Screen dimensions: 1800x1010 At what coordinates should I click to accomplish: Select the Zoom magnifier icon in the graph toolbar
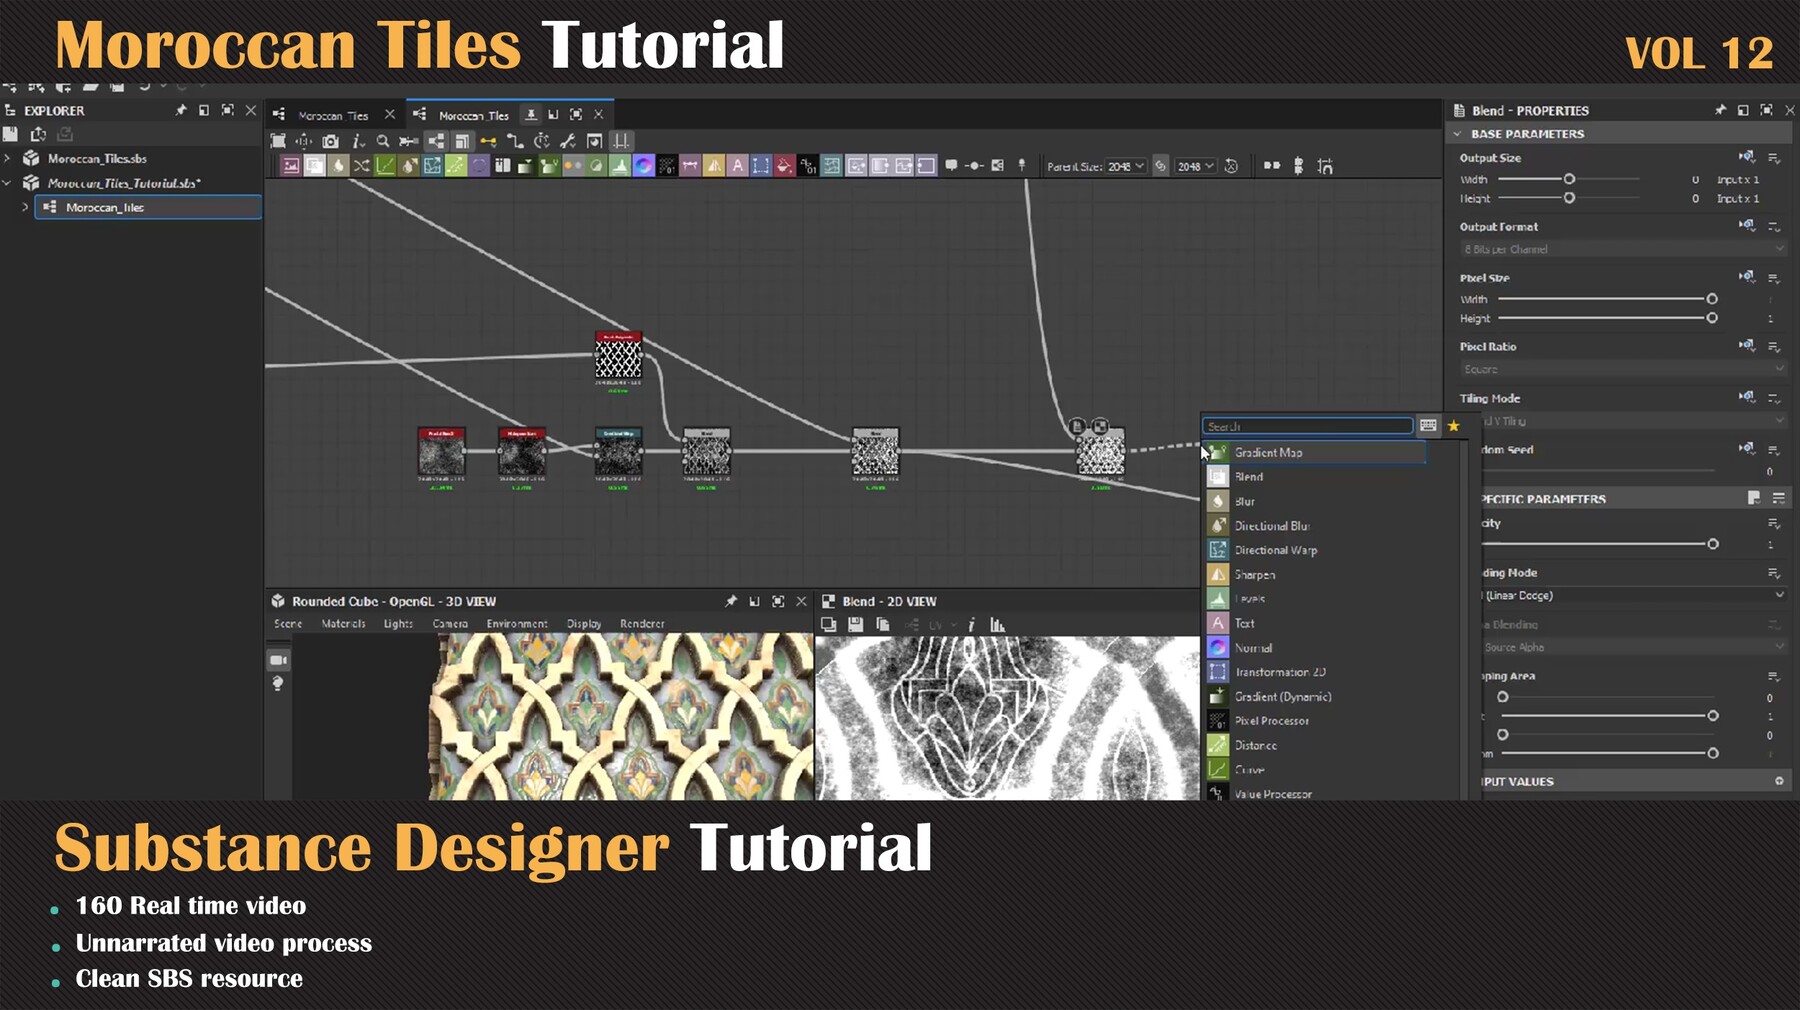[x=383, y=142]
